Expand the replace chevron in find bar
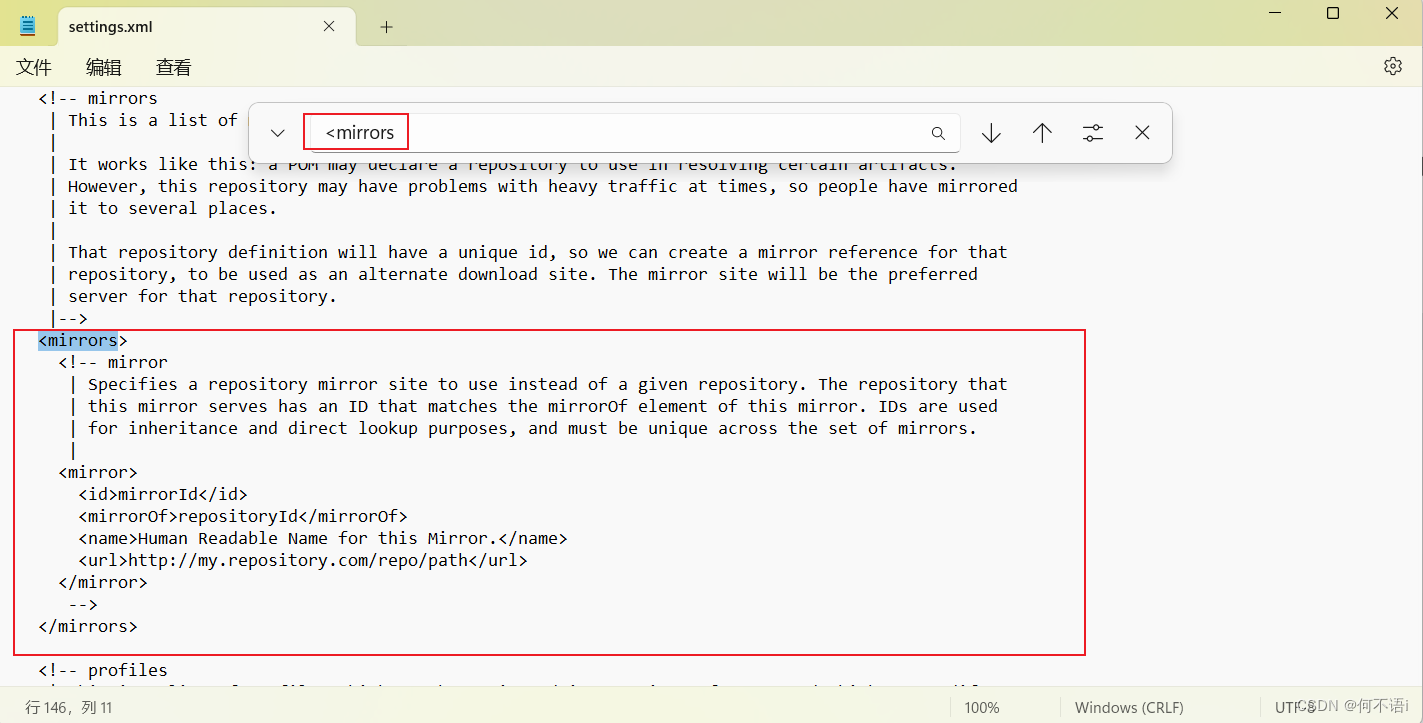Image resolution: width=1423 pixels, height=723 pixels. pyautogui.click(x=278, y=133)
